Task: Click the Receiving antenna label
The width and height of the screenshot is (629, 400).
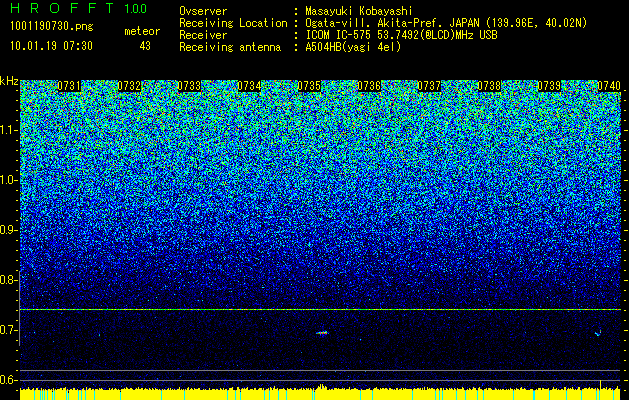Action: click(x=230, y=47)
